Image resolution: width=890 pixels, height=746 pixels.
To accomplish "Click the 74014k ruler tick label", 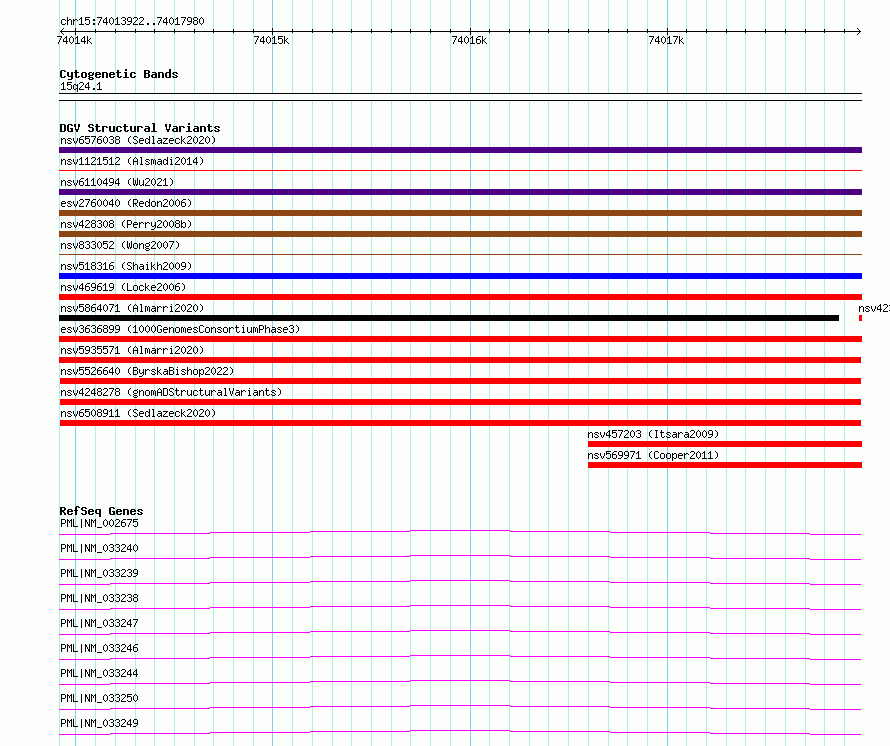I will [x=74, y=40].
